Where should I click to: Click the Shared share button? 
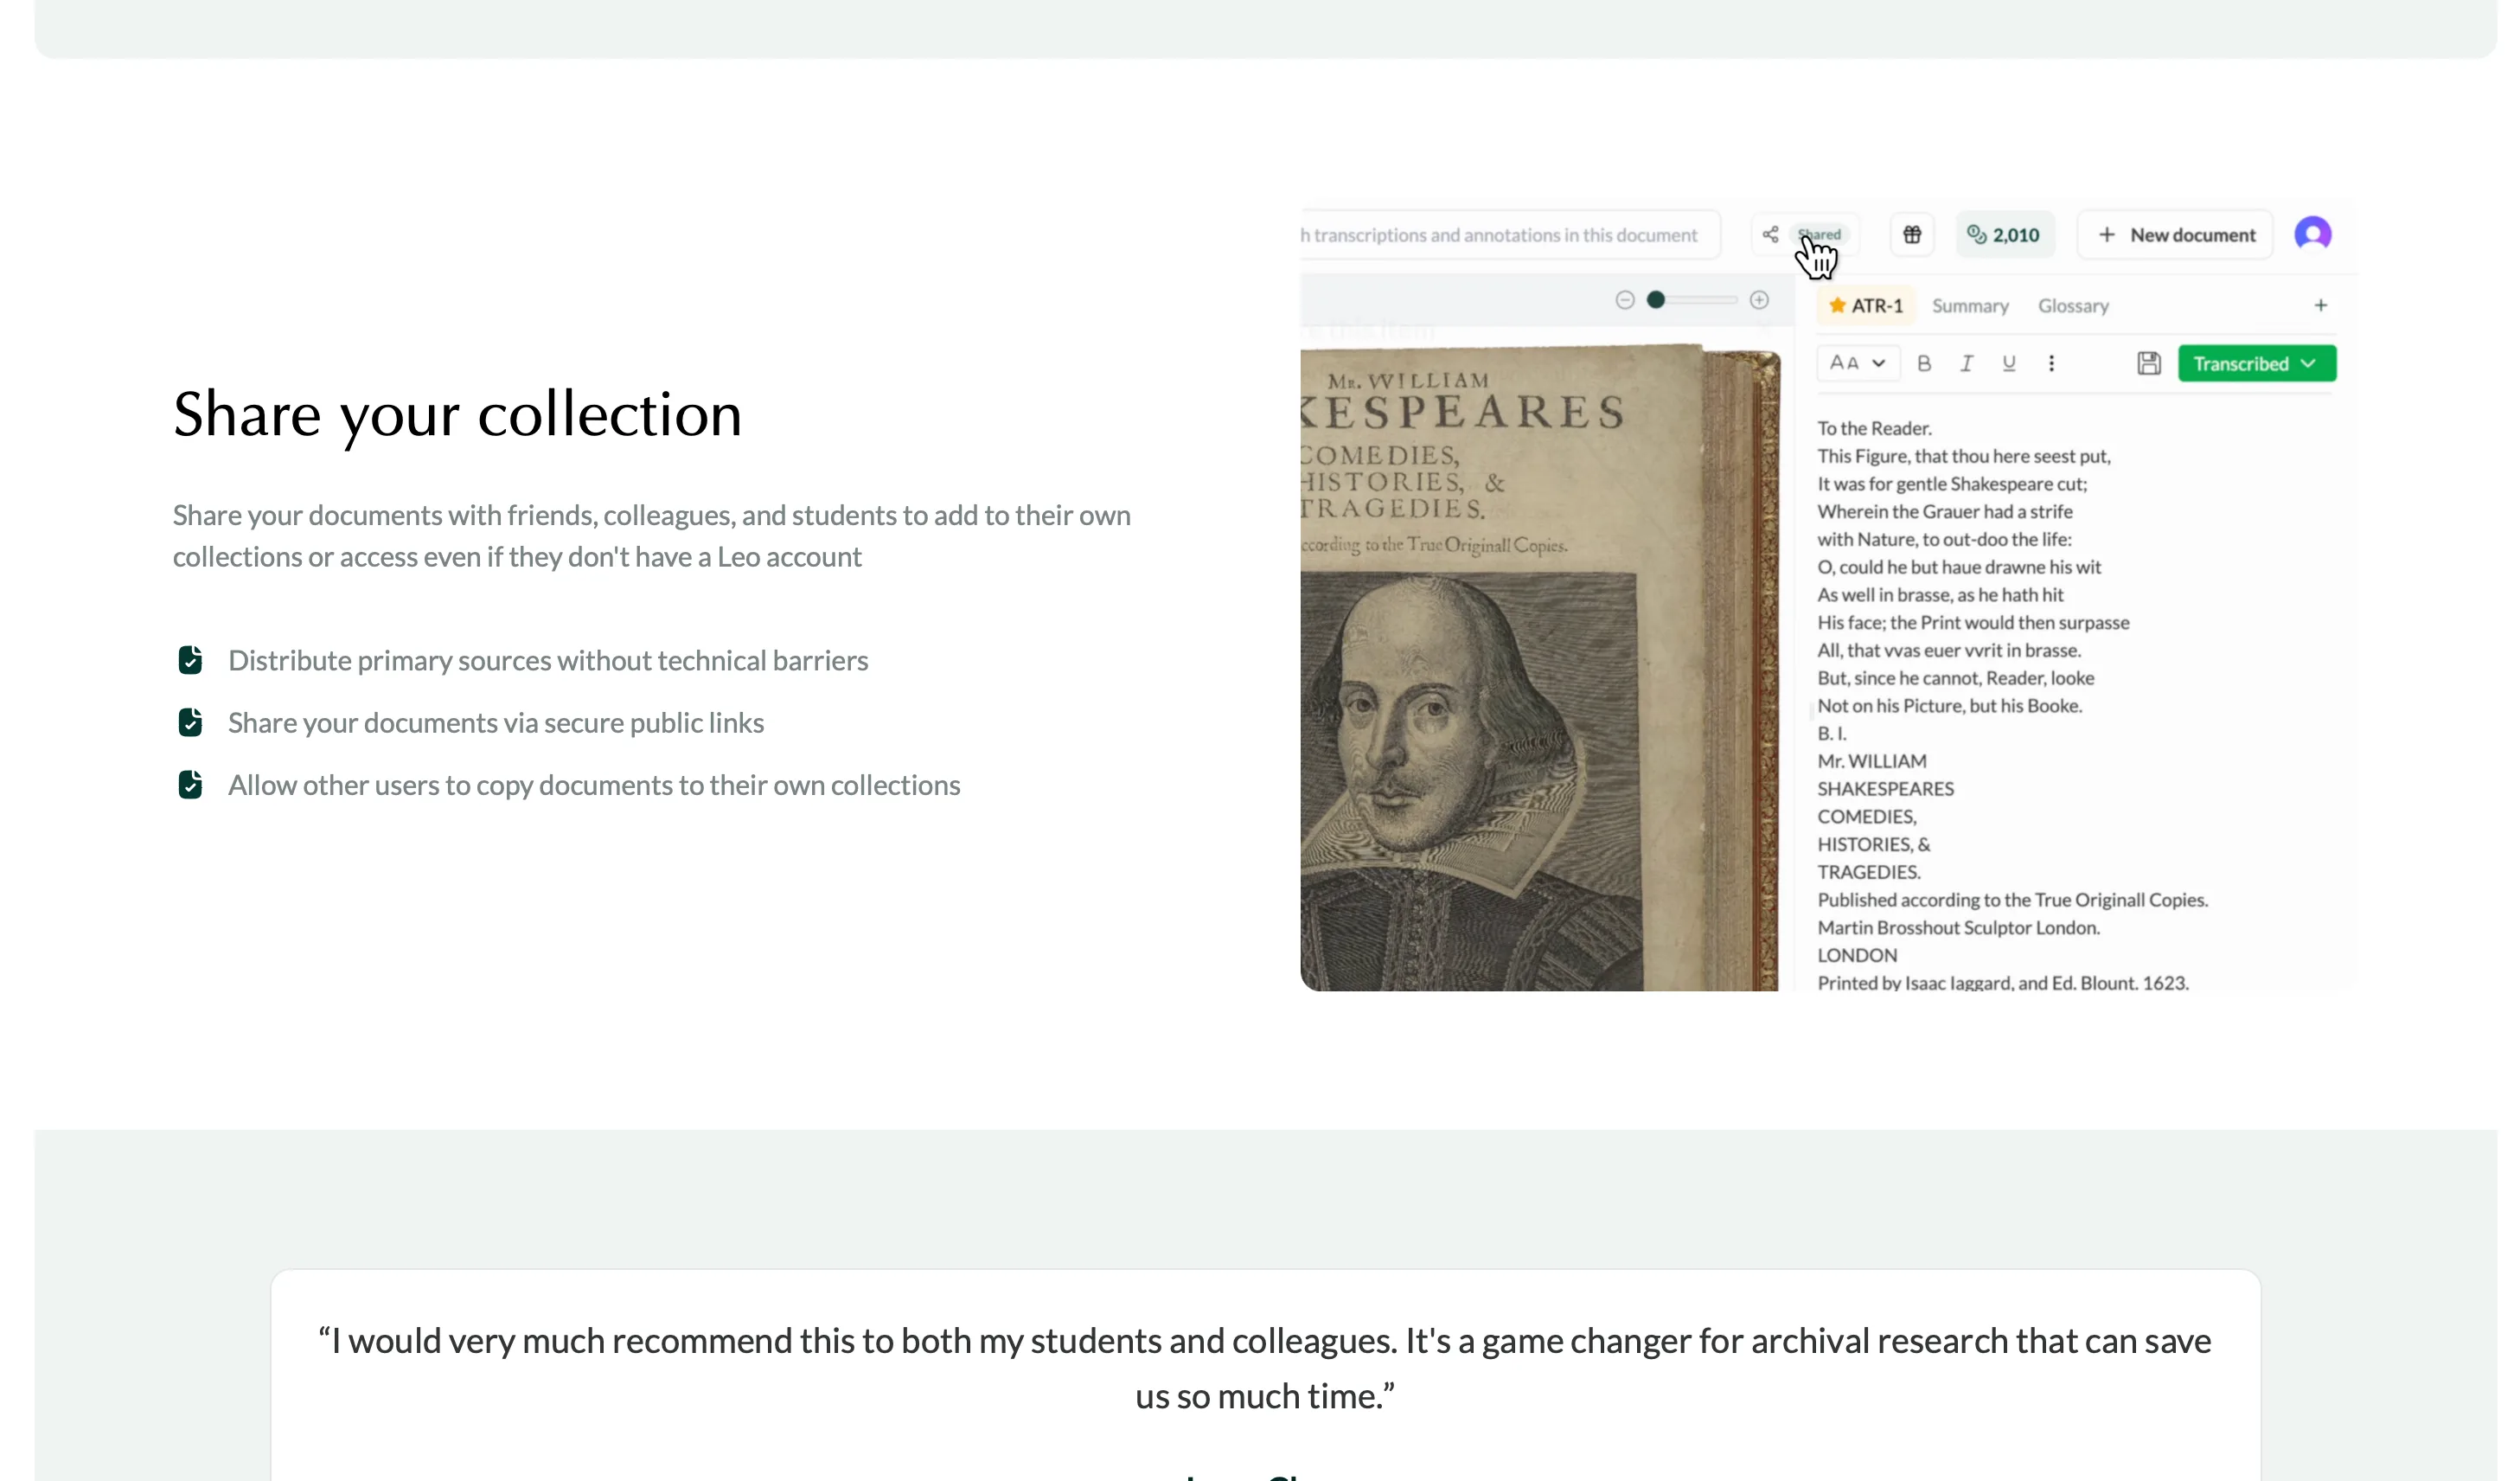pyautogui.click(x=1805, y=235)
